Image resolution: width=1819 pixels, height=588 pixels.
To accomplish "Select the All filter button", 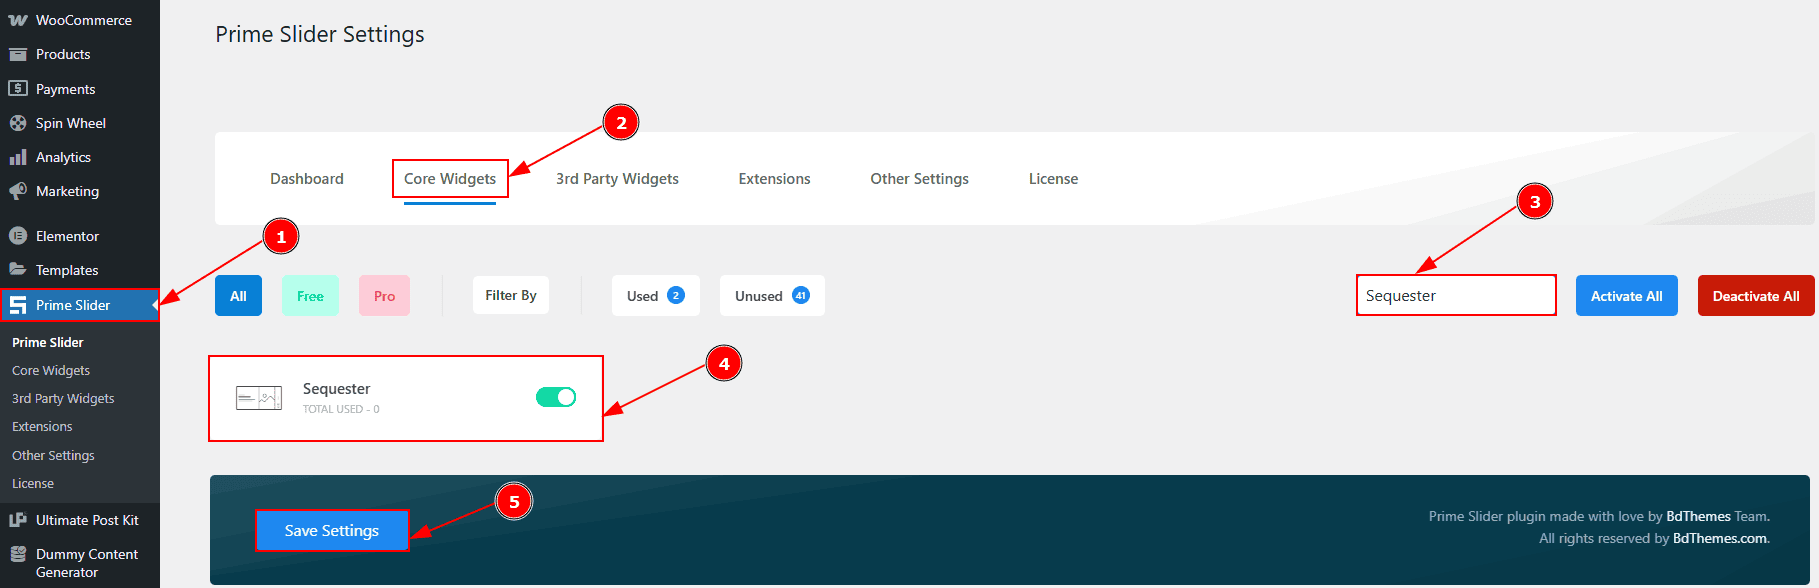I will coord(238,296).
